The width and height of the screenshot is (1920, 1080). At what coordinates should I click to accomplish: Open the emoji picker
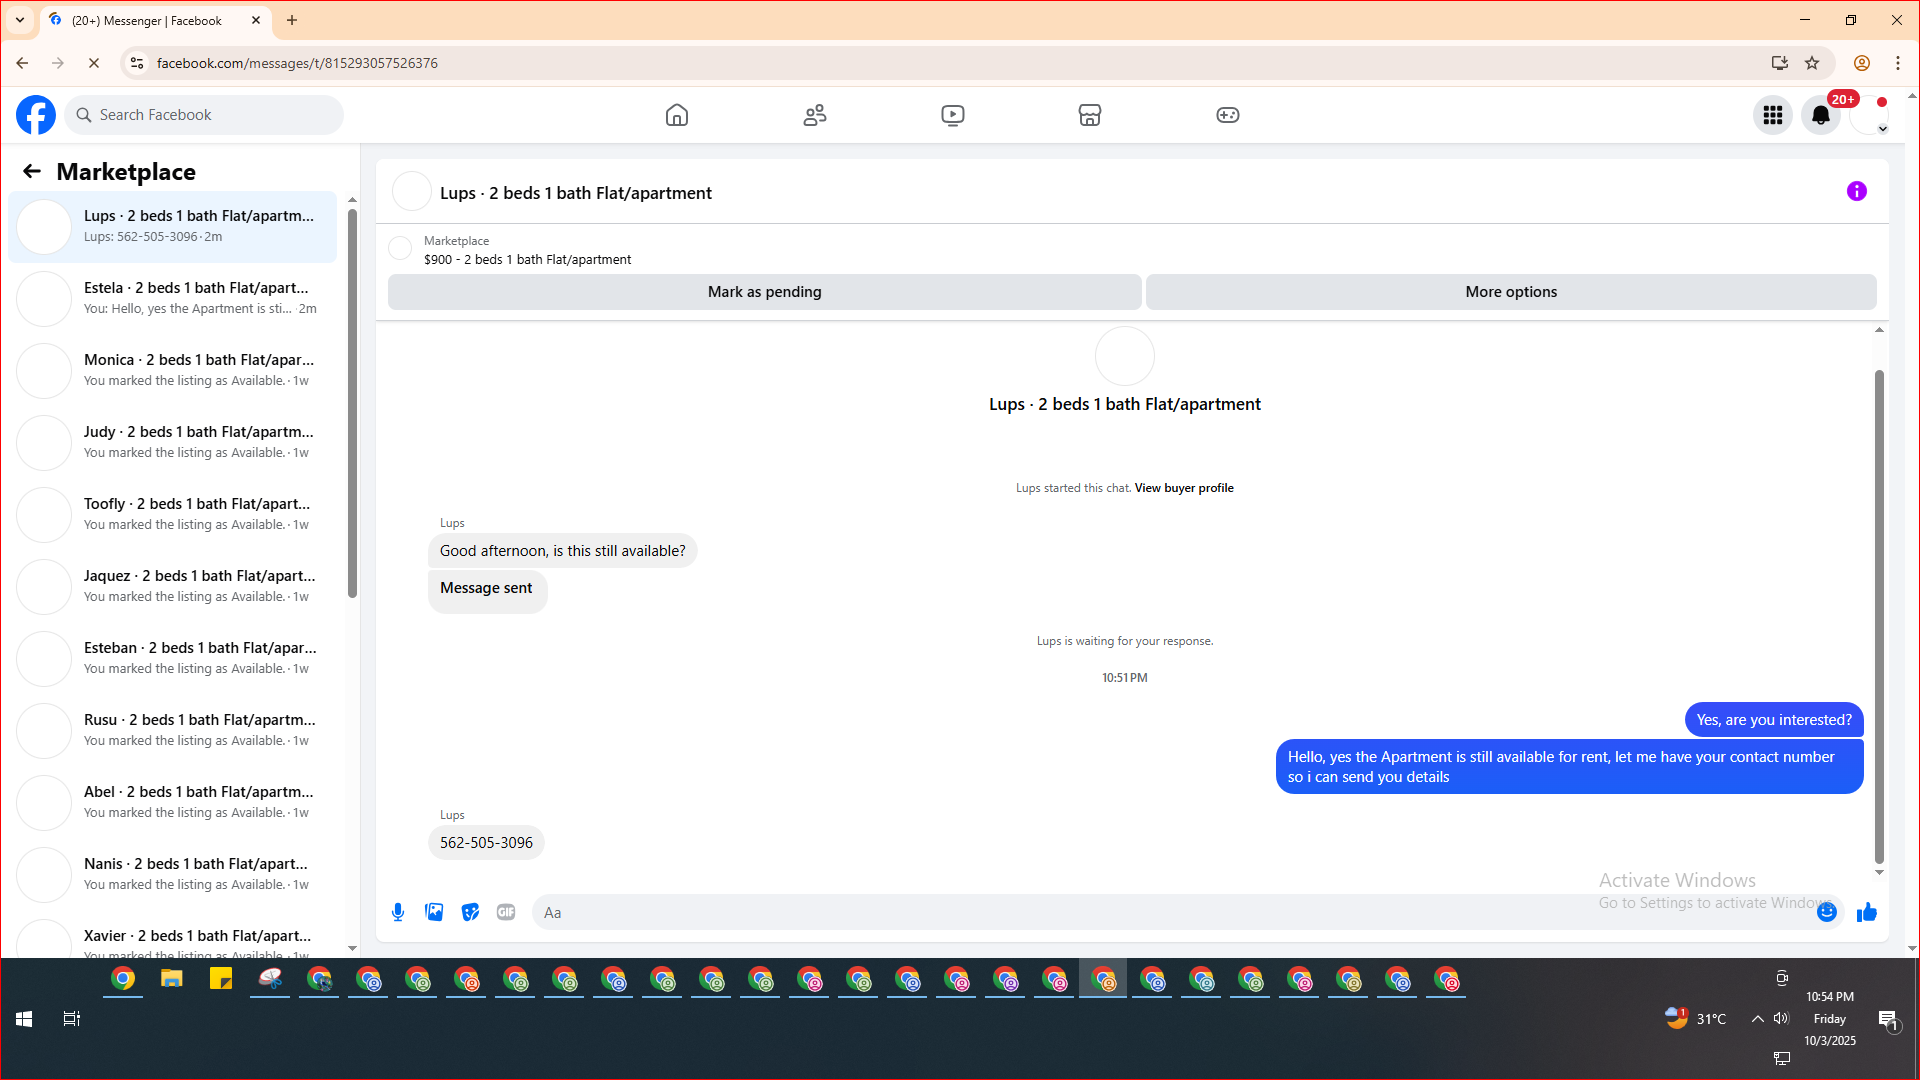click(x=1827, y=912)
